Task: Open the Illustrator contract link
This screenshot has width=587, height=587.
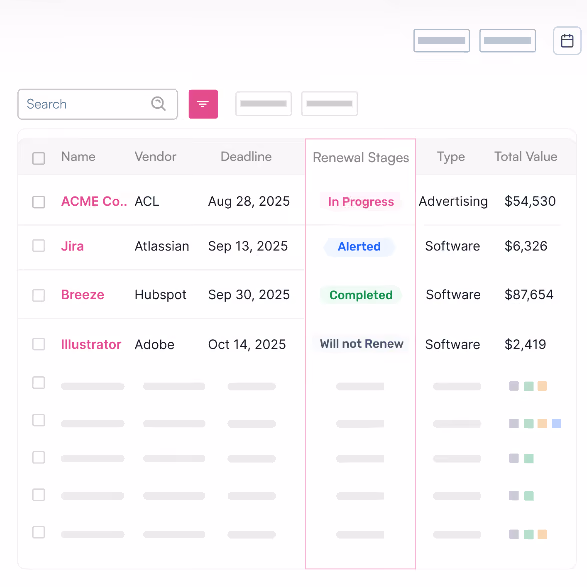Action: [x=91, y=344]
